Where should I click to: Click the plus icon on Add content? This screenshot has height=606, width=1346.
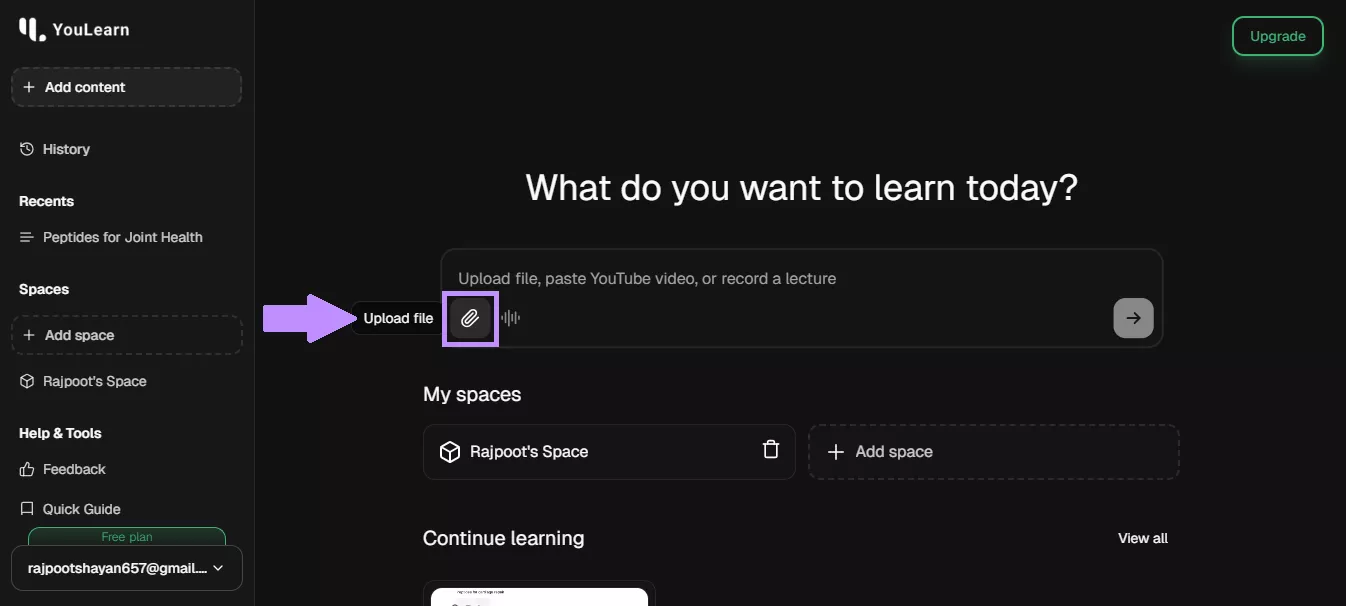click(x=30, y=87)
